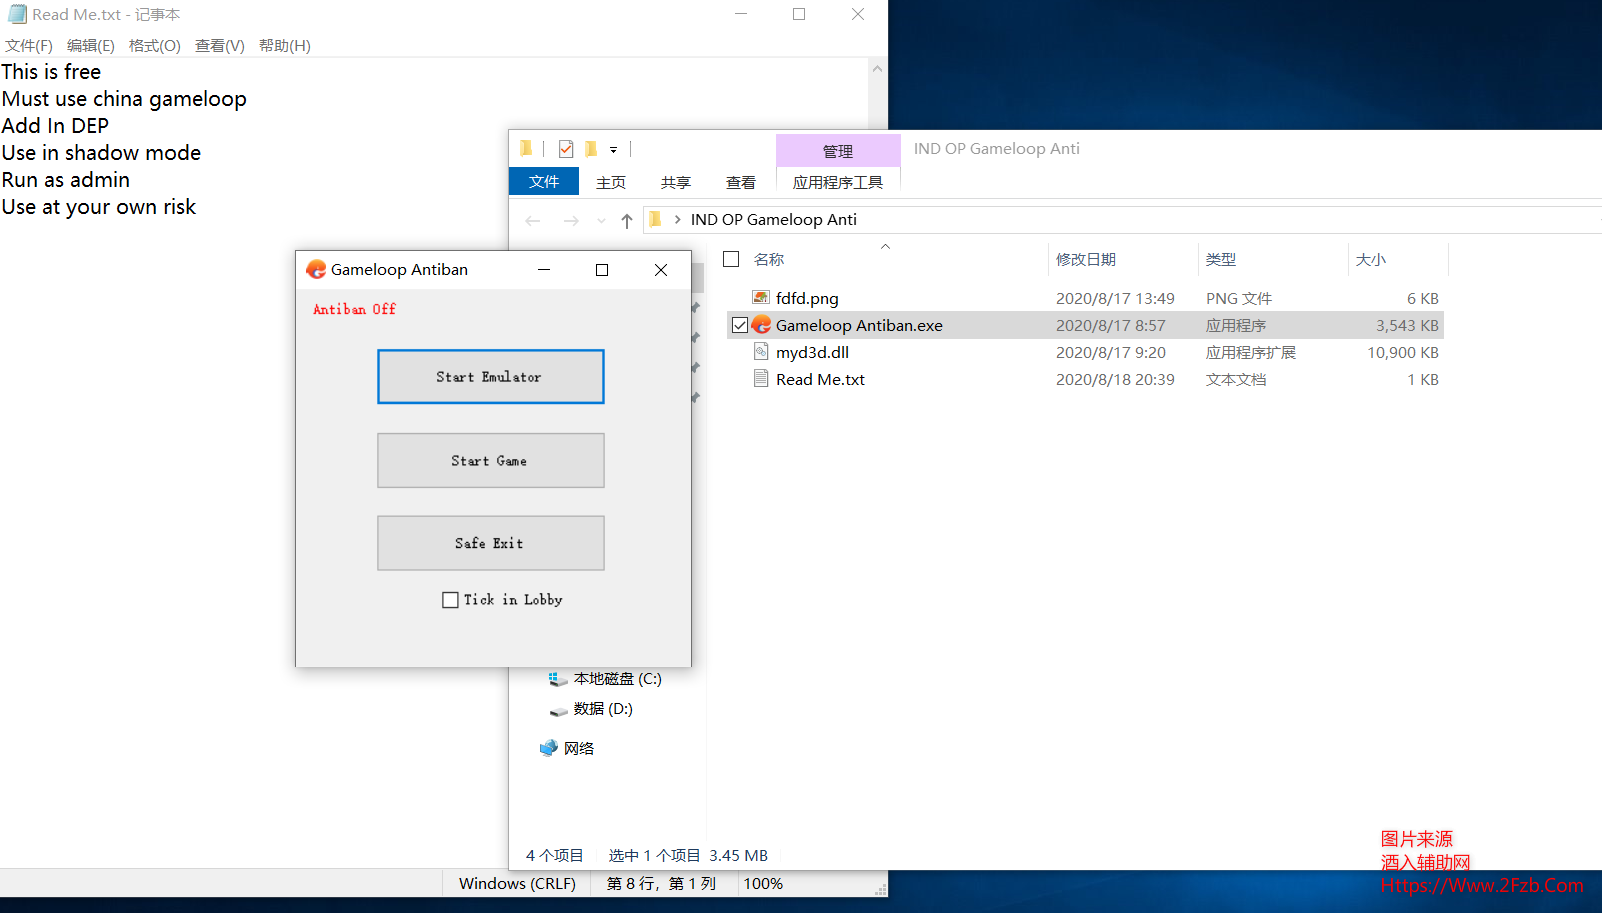Click 10,900 KB size cell

click(1403, 352)
